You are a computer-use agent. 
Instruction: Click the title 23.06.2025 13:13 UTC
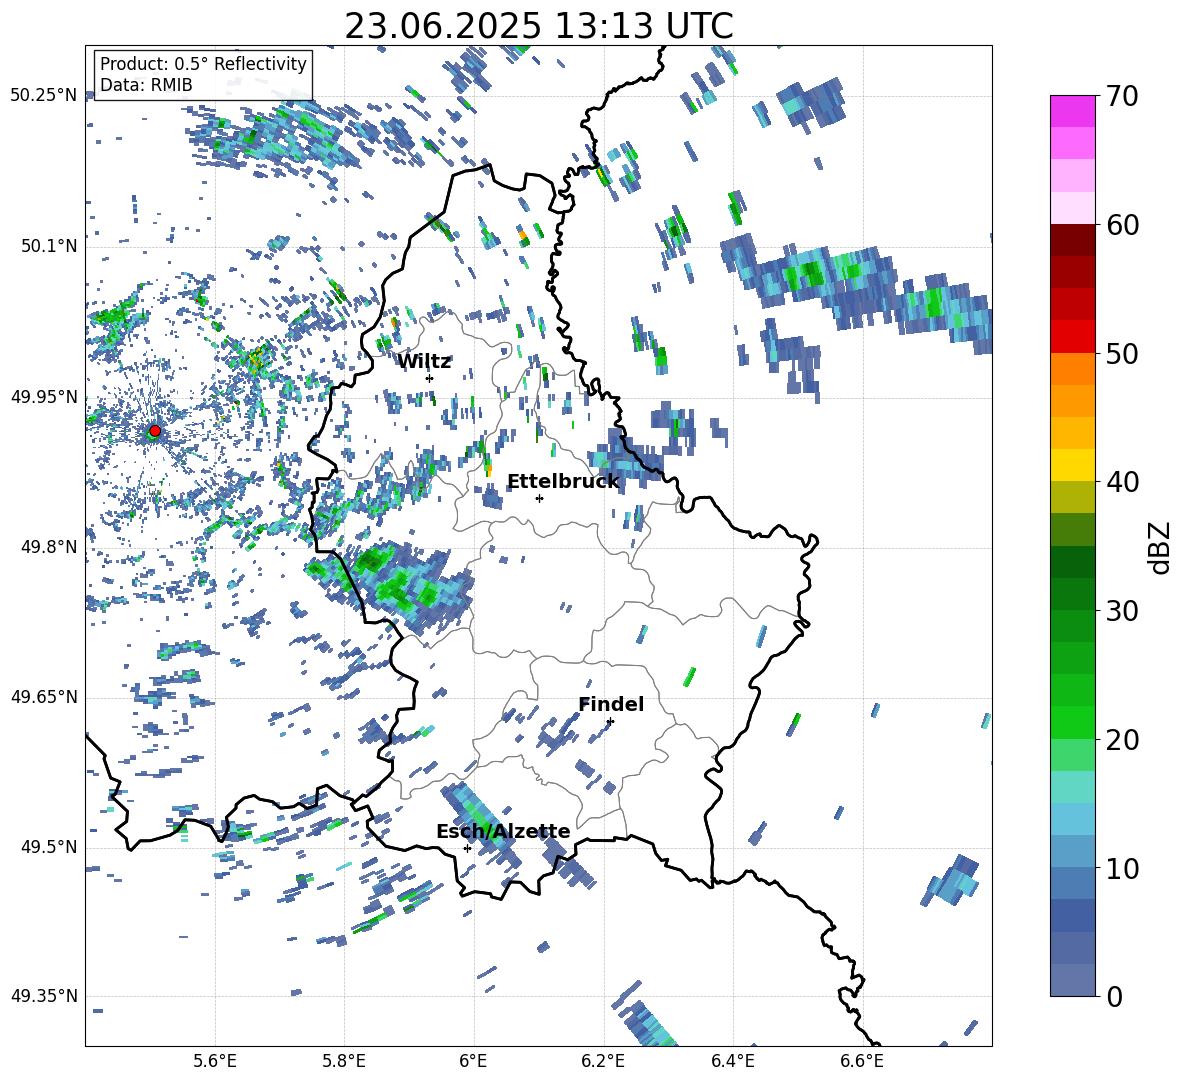(539, 26)
